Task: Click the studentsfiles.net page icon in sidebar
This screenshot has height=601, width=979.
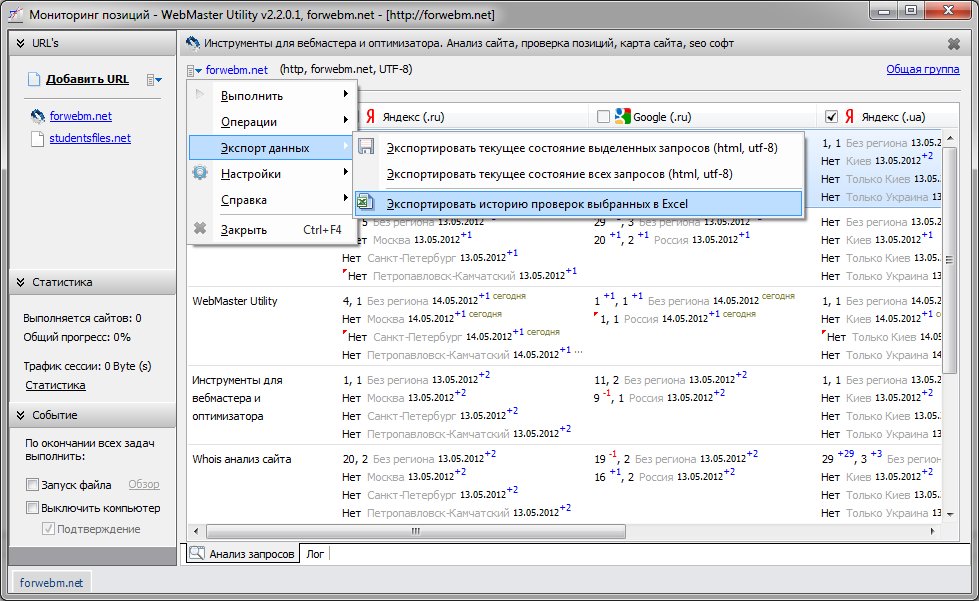Action: coord(38,138)
